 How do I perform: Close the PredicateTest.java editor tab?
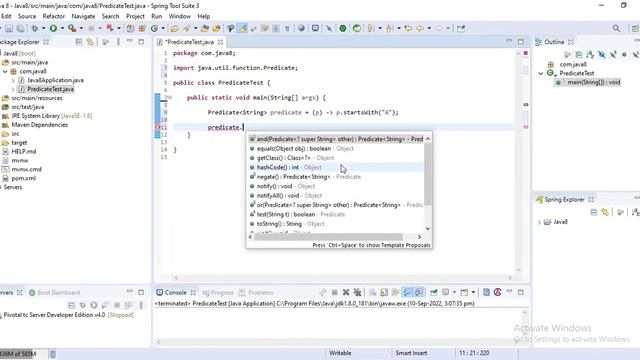220,42
